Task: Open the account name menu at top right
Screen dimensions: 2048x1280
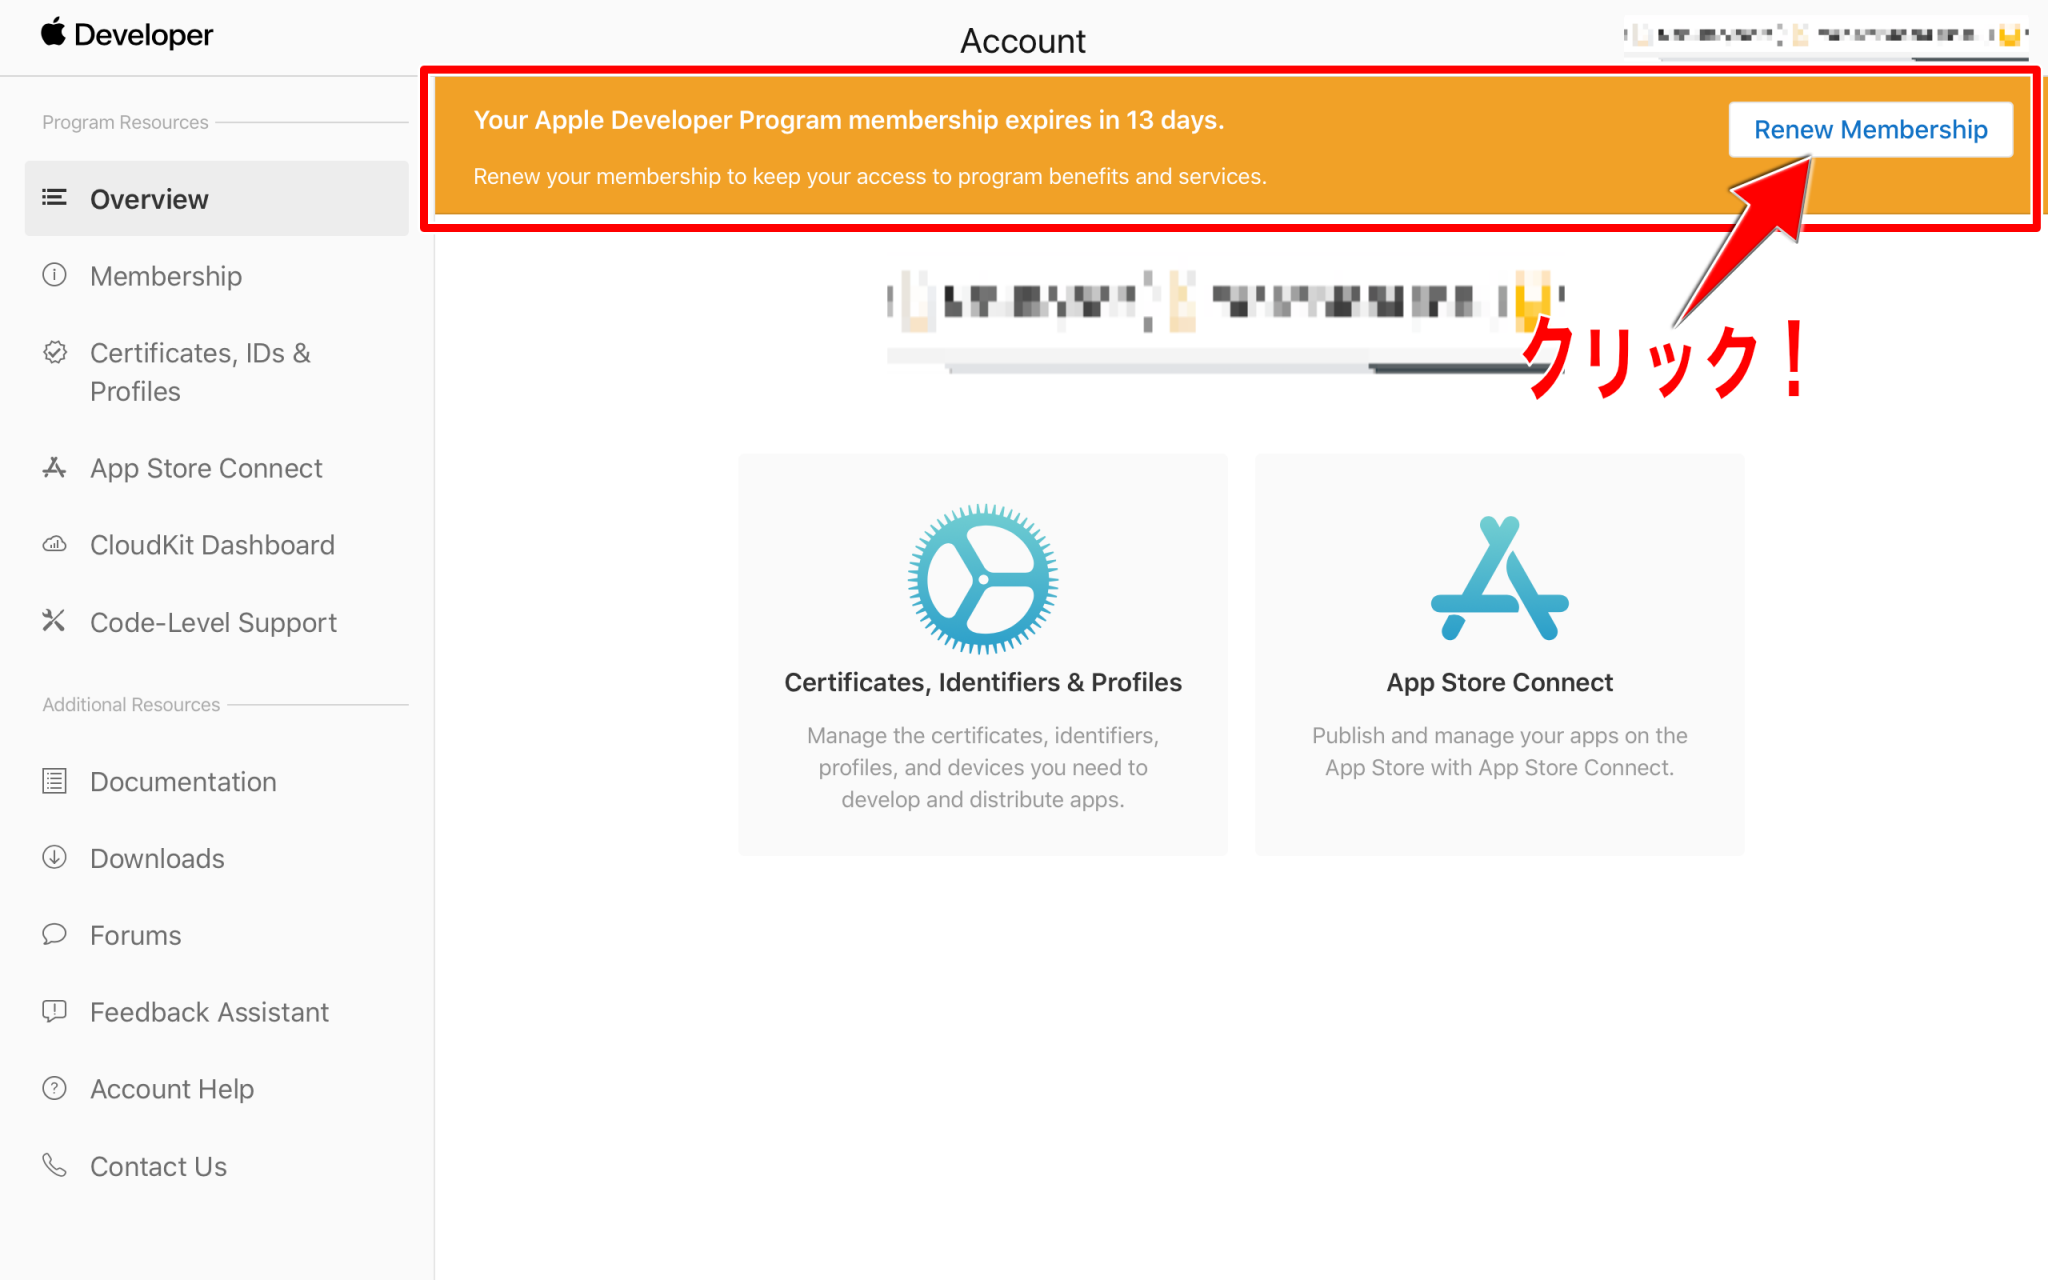Action: point(1824,36)
